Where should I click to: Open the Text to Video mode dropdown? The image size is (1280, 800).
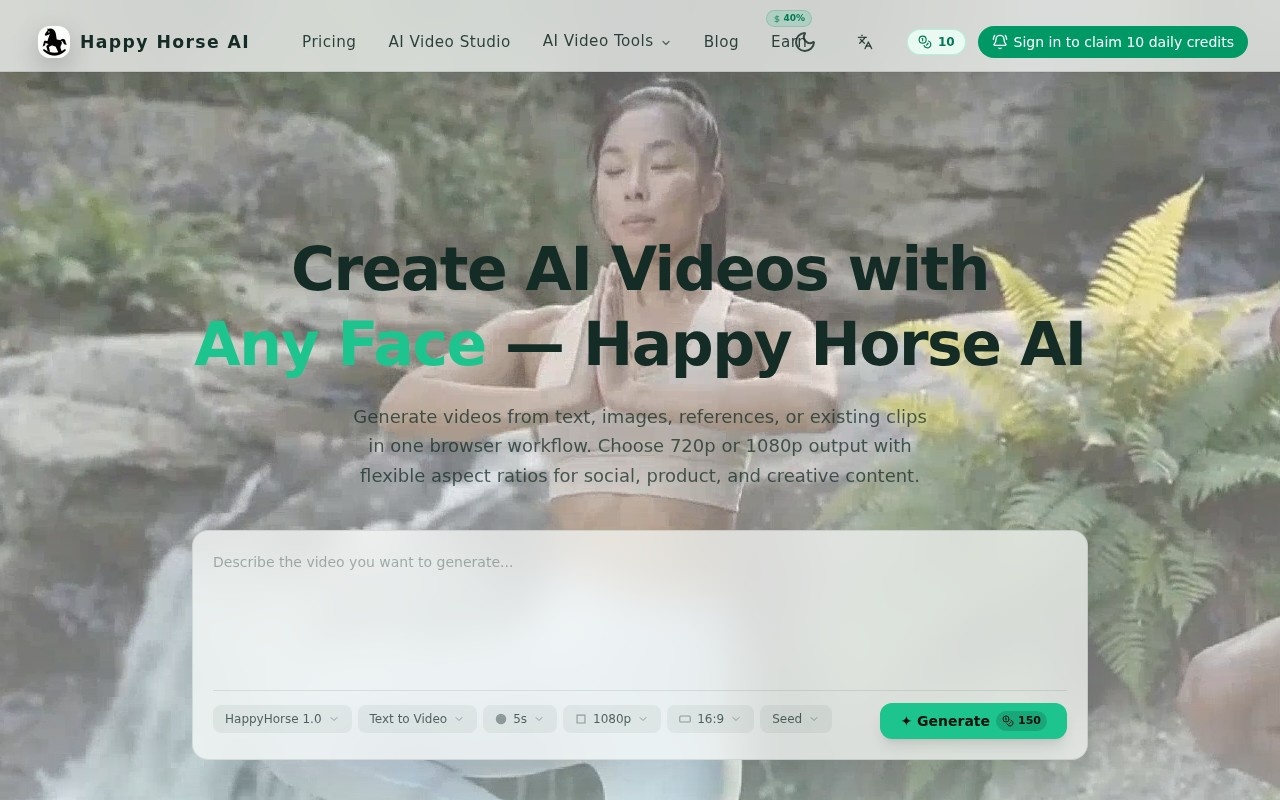(x=416, y=719)
